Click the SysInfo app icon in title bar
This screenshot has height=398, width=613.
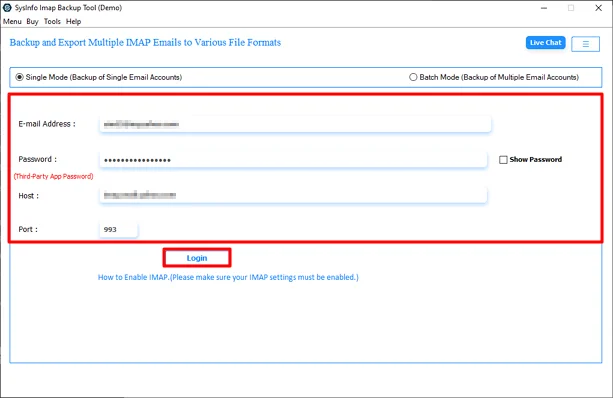(x=7, y=7)
